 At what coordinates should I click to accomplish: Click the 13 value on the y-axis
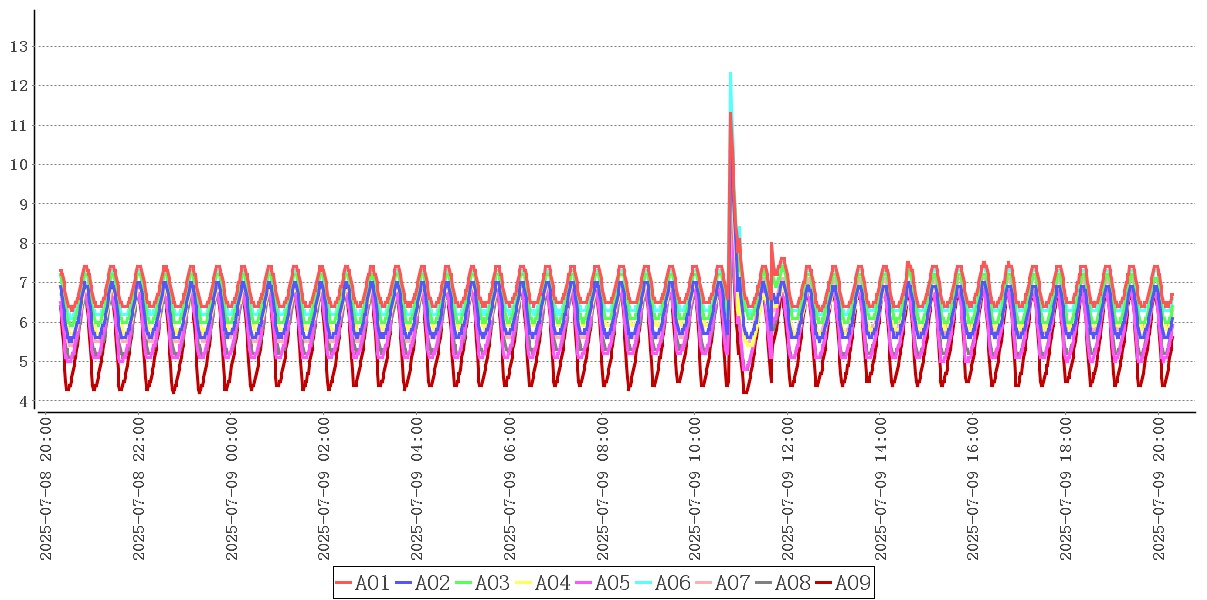pos(18,46)
